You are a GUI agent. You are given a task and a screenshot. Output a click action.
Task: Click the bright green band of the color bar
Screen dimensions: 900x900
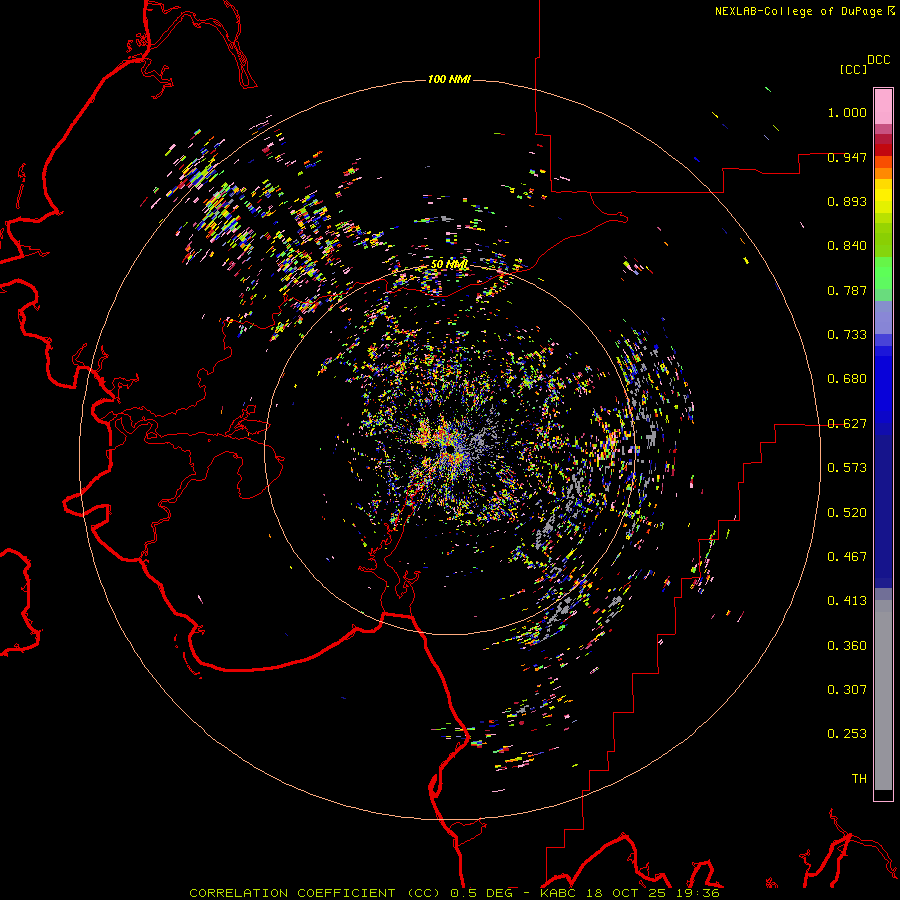click(883, 273)
